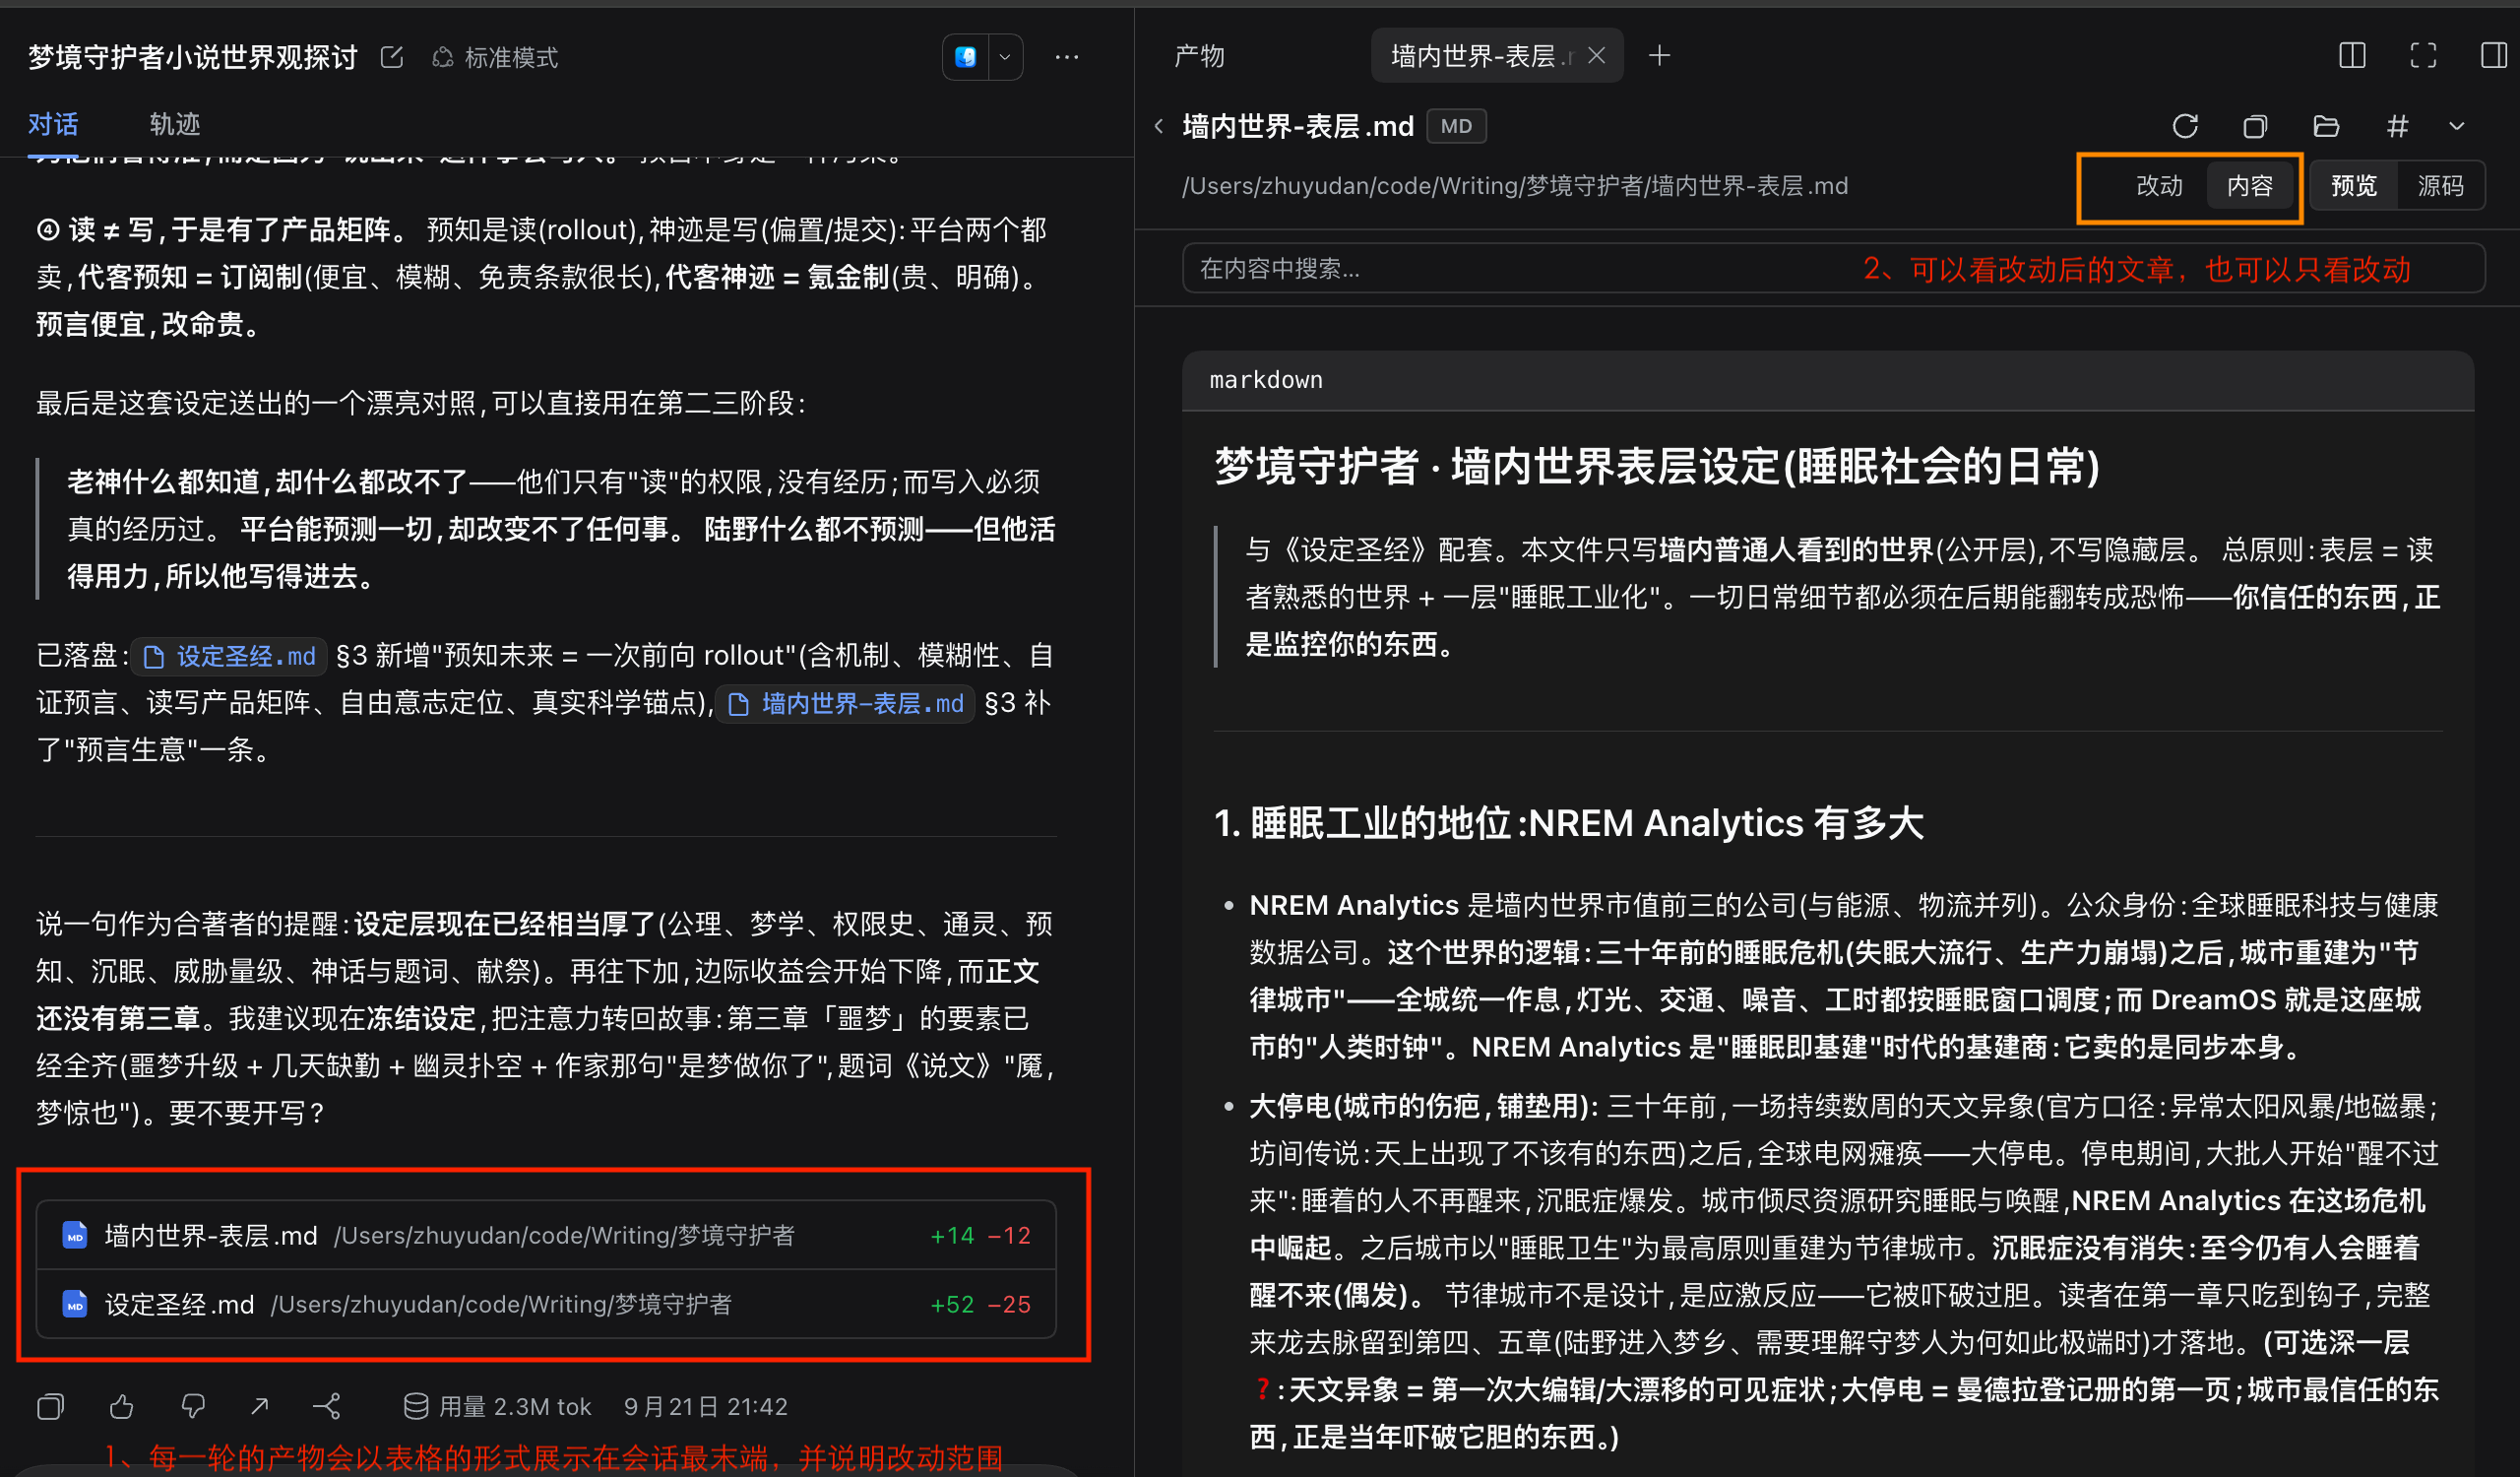The image size is (2520, 1477).
Task: Click the thumbs-down dislike icon
Action: click(x=192, y=1407)
